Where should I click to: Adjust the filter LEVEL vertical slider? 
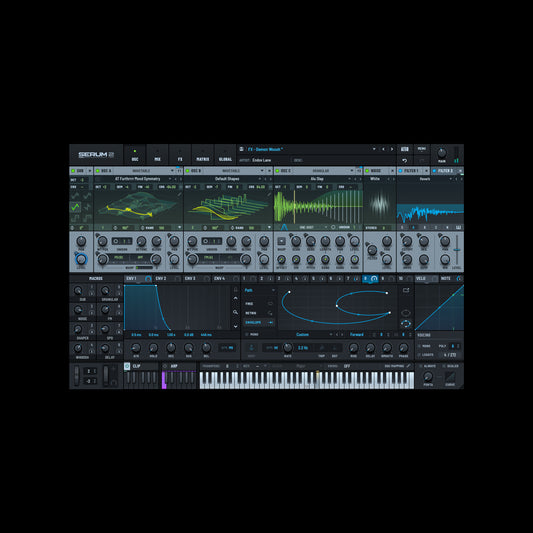click(457, 250)
